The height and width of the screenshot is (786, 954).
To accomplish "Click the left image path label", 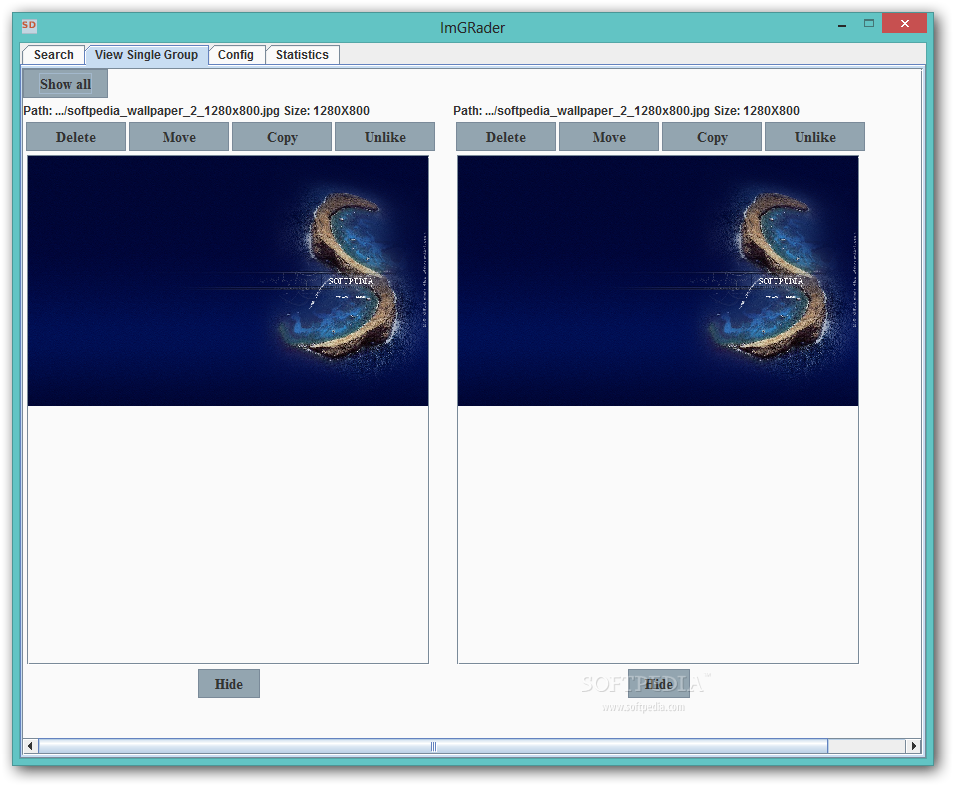I will 197,111.
